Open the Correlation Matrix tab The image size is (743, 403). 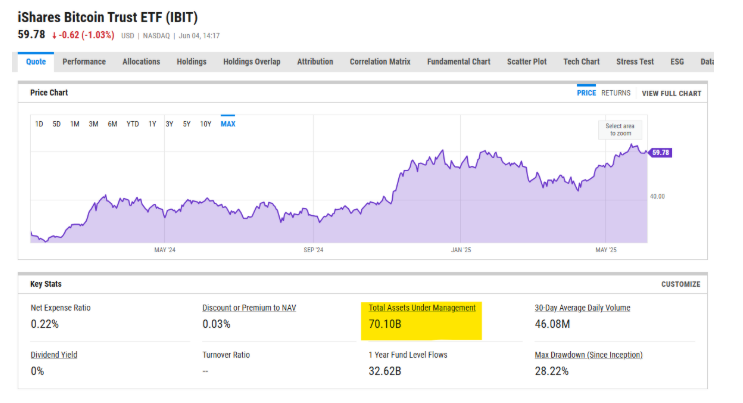(x=380, y=62)
